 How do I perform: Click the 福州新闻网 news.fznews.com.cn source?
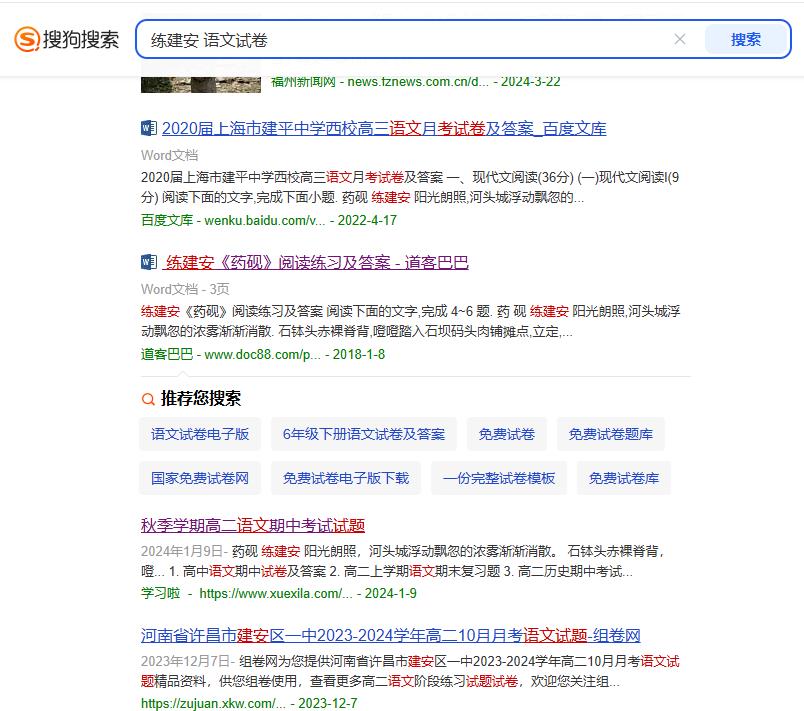(380, 82)
